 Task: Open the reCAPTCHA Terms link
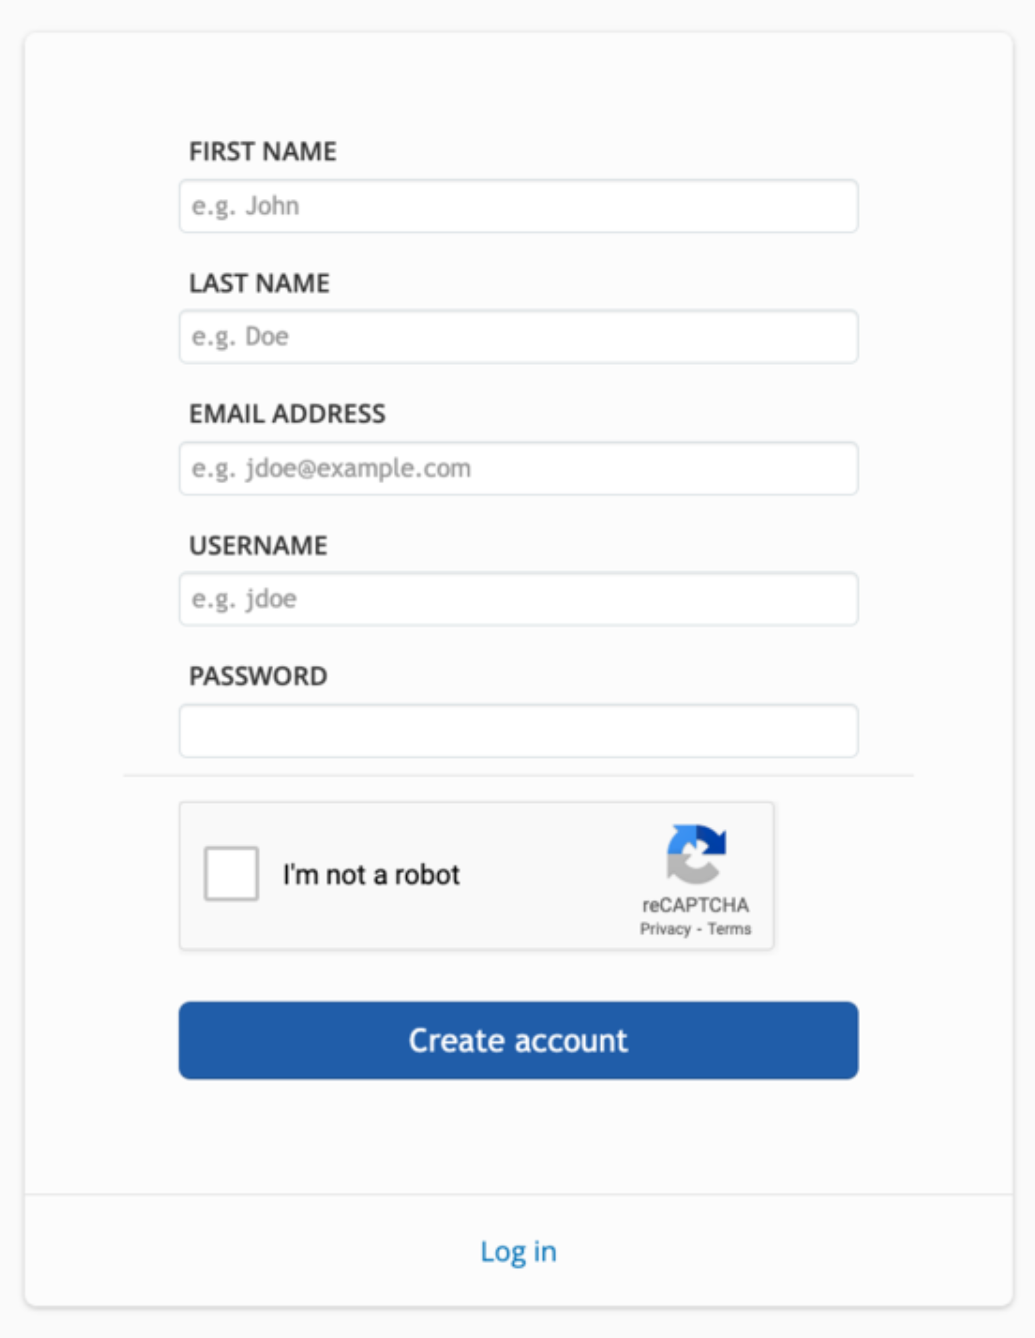click(729, 929)
